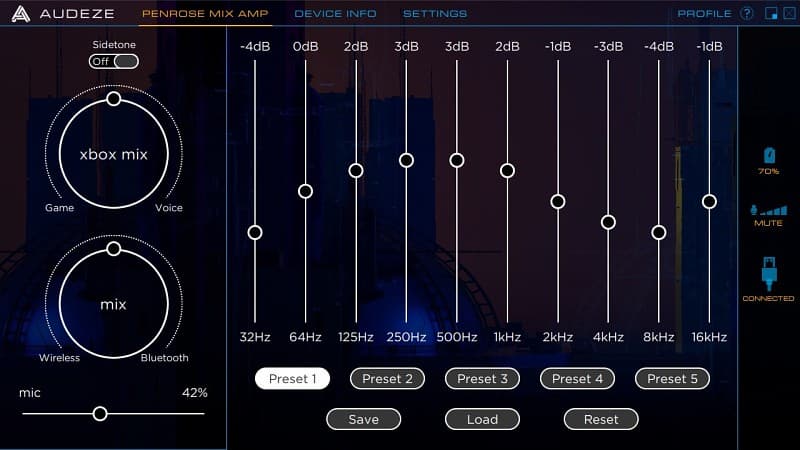Click the Voice label on xbox mix dial
This screenshot has height=450, width=800.
tap(169, 208)
